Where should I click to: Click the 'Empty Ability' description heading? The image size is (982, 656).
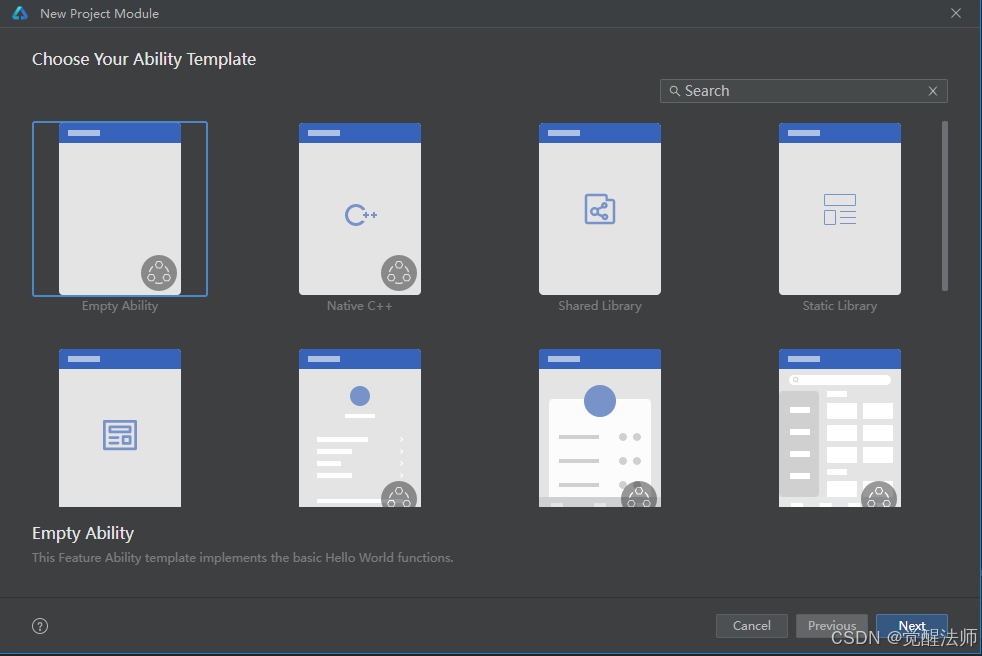(x=83, y=533)
